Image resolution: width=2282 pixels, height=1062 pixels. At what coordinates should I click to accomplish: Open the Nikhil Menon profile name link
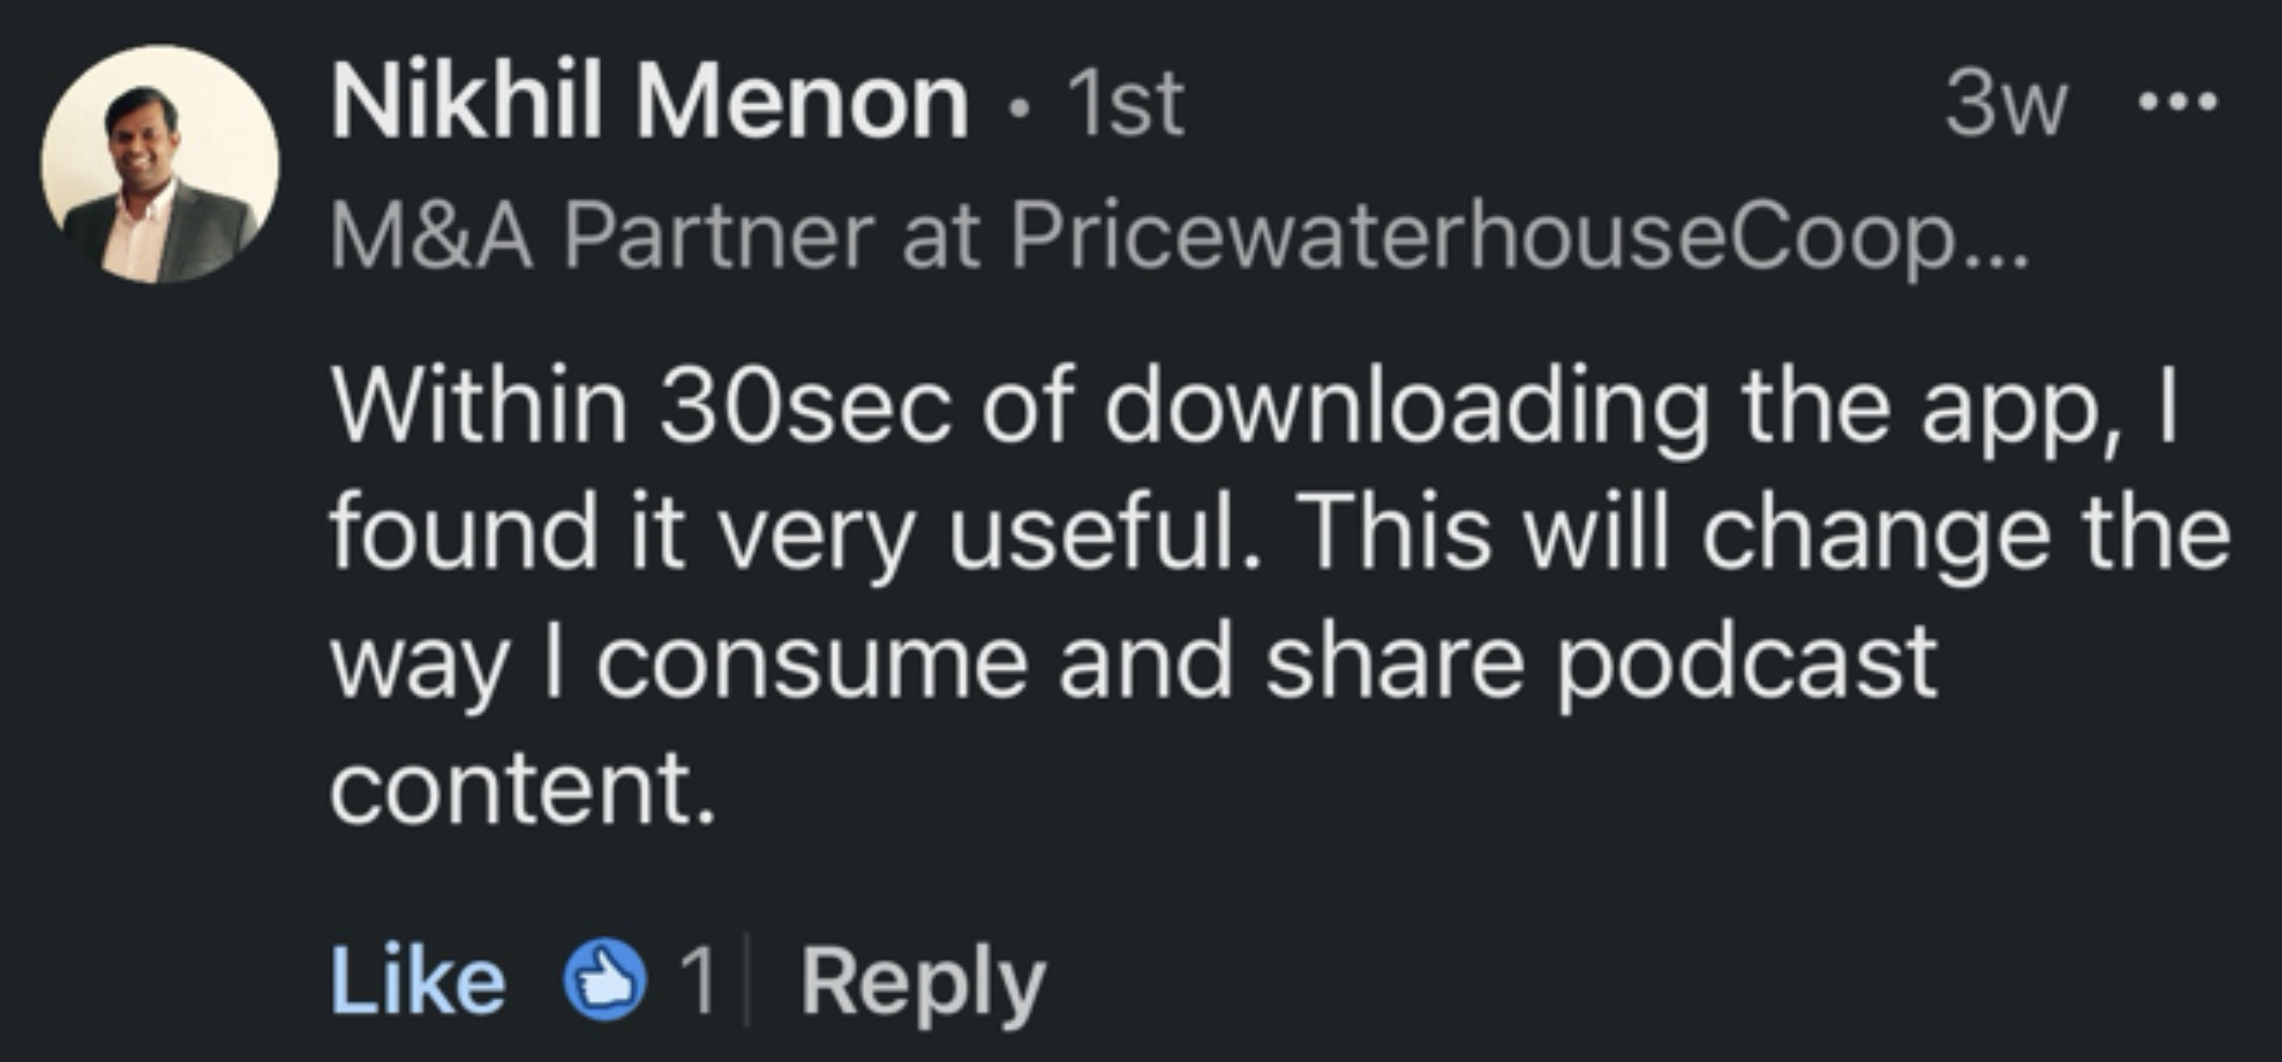tap(650, 101)
